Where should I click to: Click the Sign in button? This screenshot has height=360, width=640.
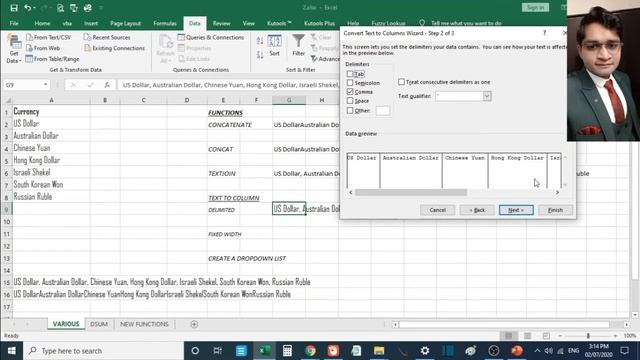535,7
